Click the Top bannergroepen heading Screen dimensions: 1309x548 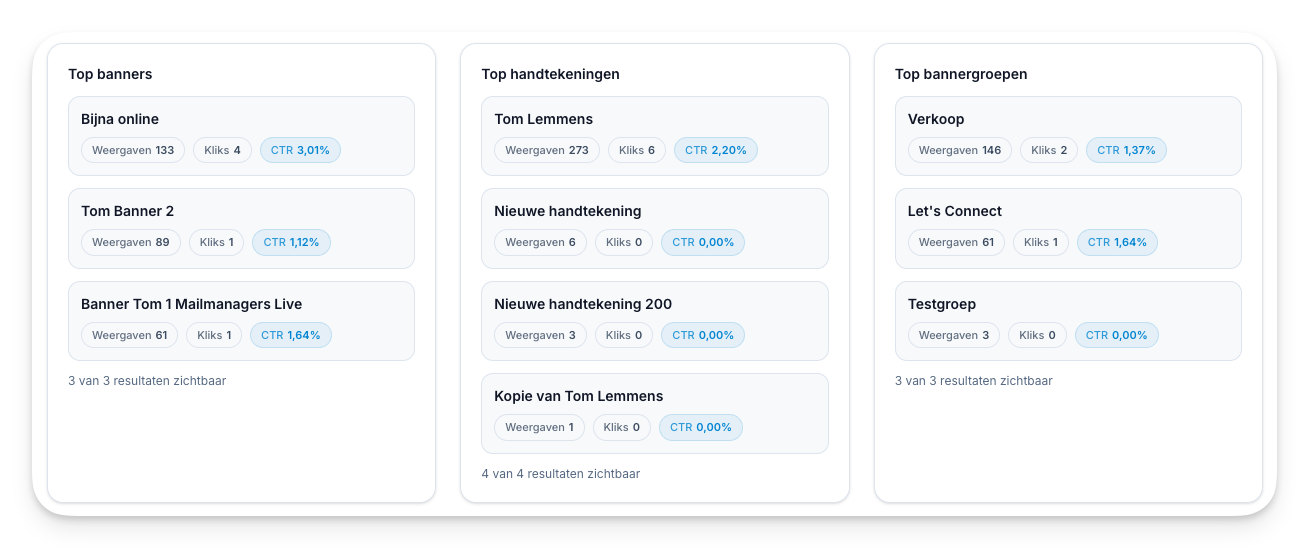point(960,74)
